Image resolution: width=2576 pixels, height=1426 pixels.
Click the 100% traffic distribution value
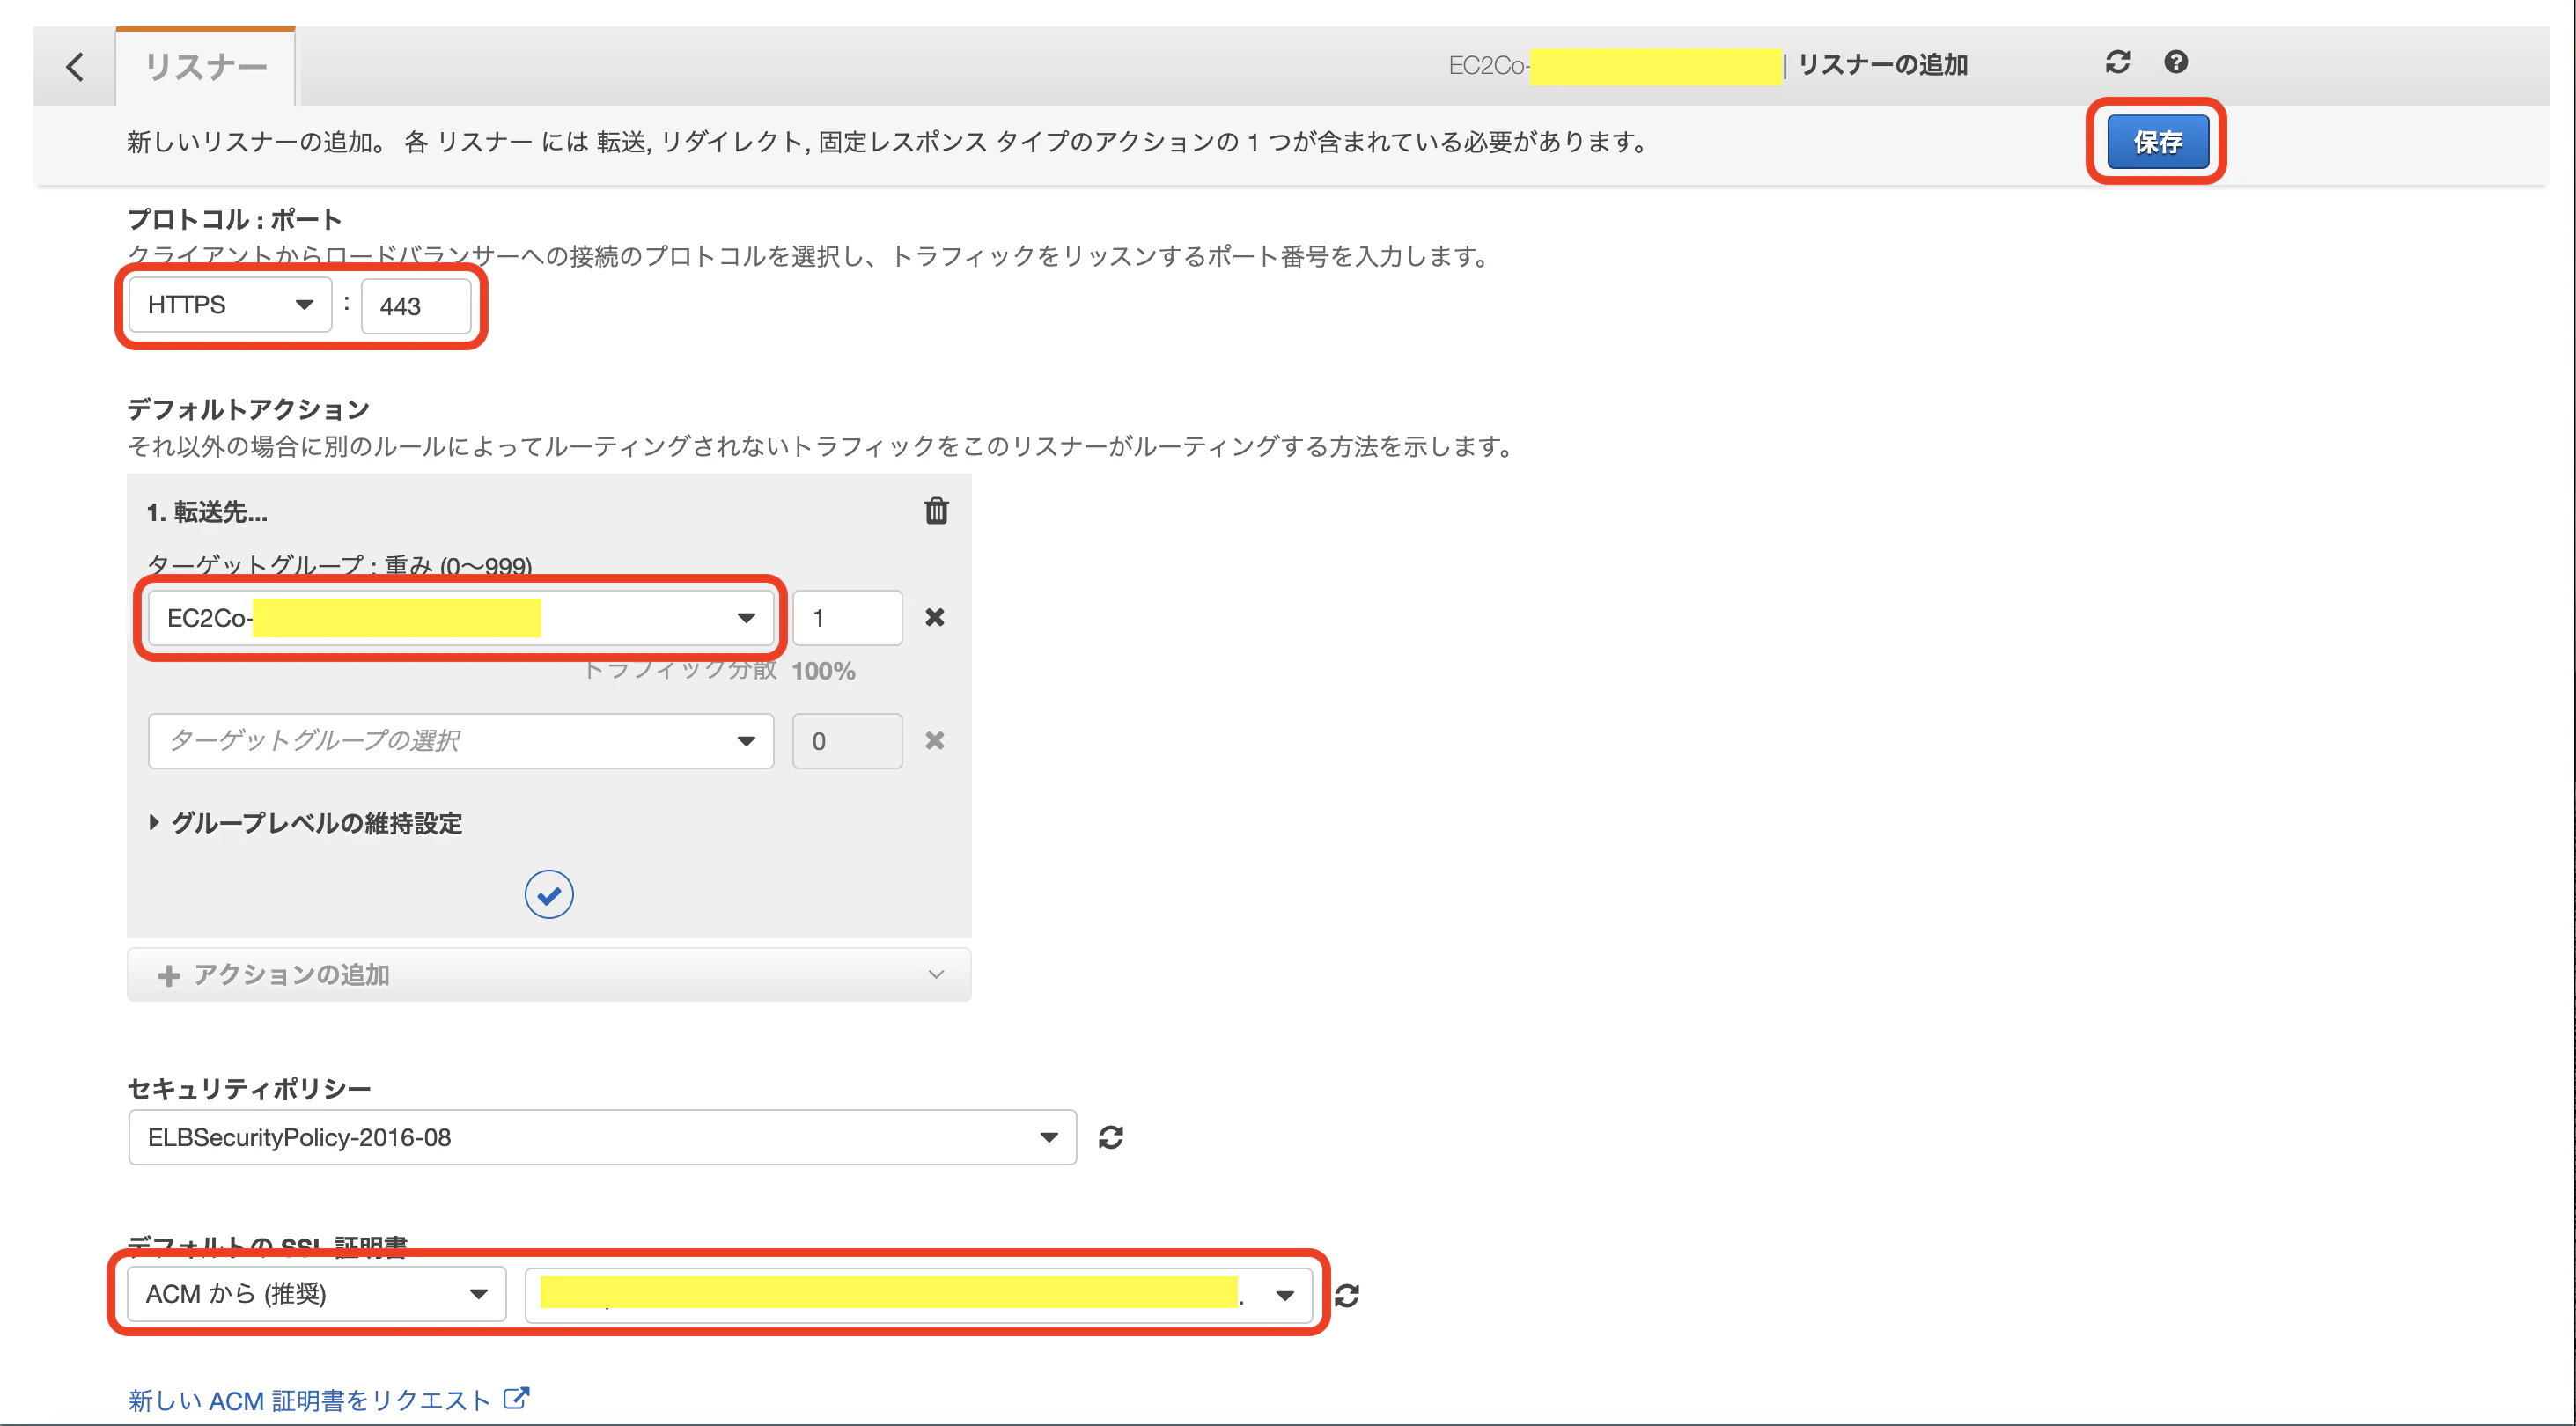(x=823, y=671)
